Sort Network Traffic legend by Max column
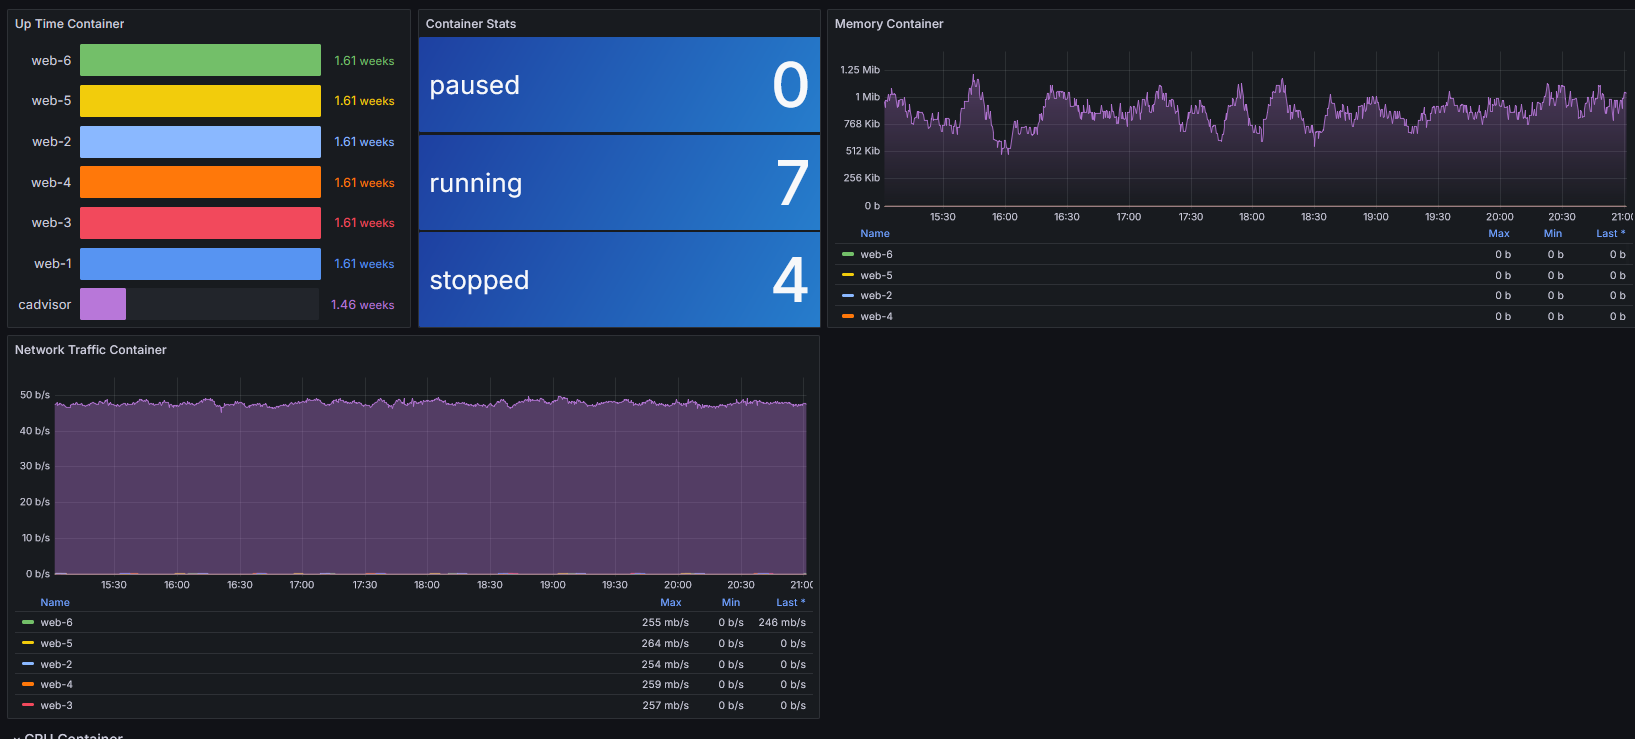The height and width of the screenshot is (739, 1635). click(670, 602)
